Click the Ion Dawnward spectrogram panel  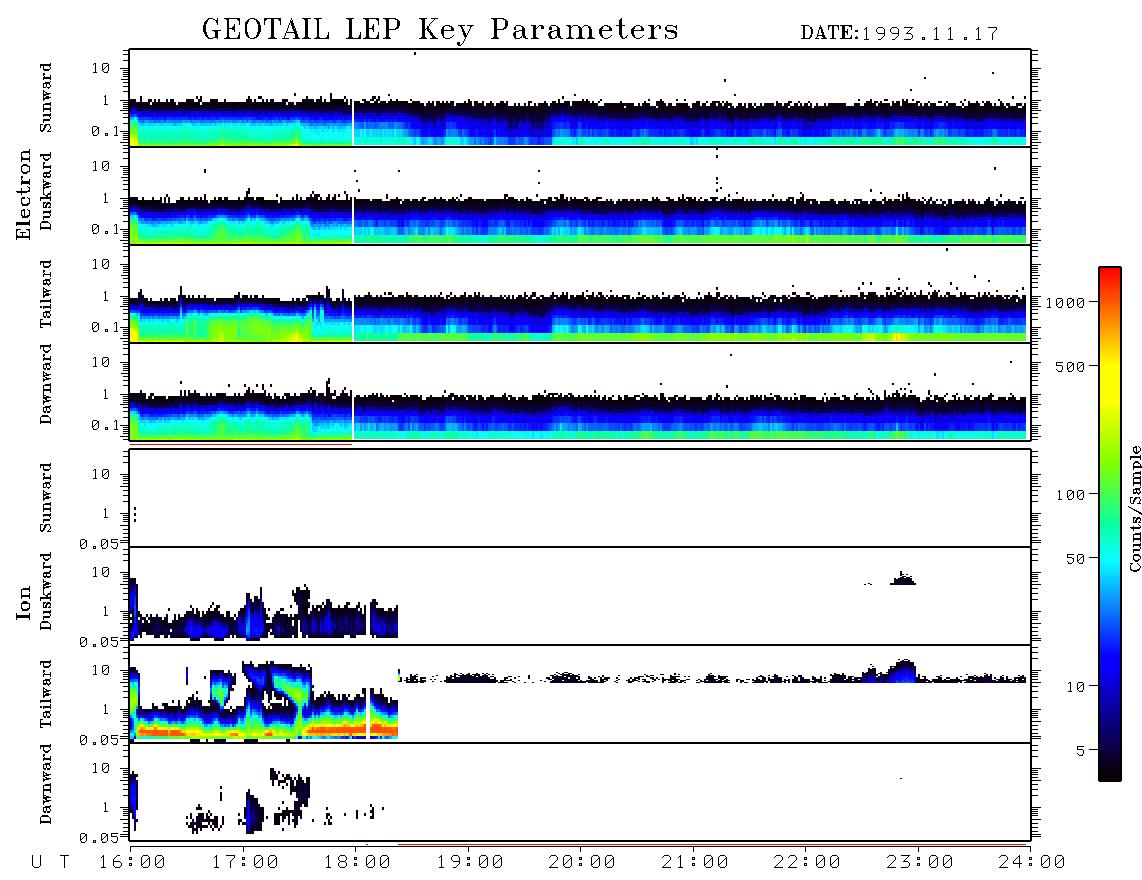(580, 792)
